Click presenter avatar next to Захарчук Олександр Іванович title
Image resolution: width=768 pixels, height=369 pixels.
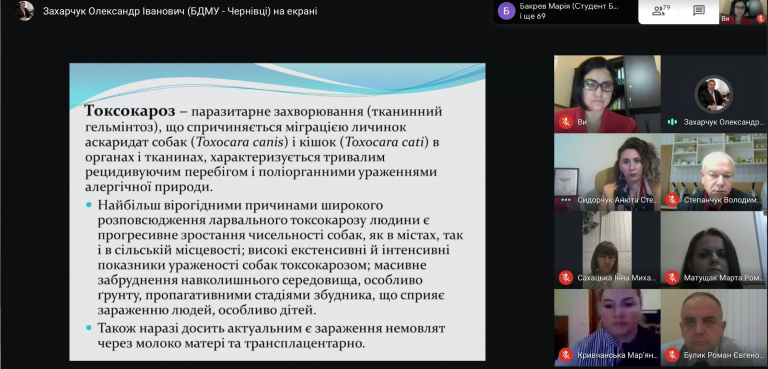pos(24,10)
